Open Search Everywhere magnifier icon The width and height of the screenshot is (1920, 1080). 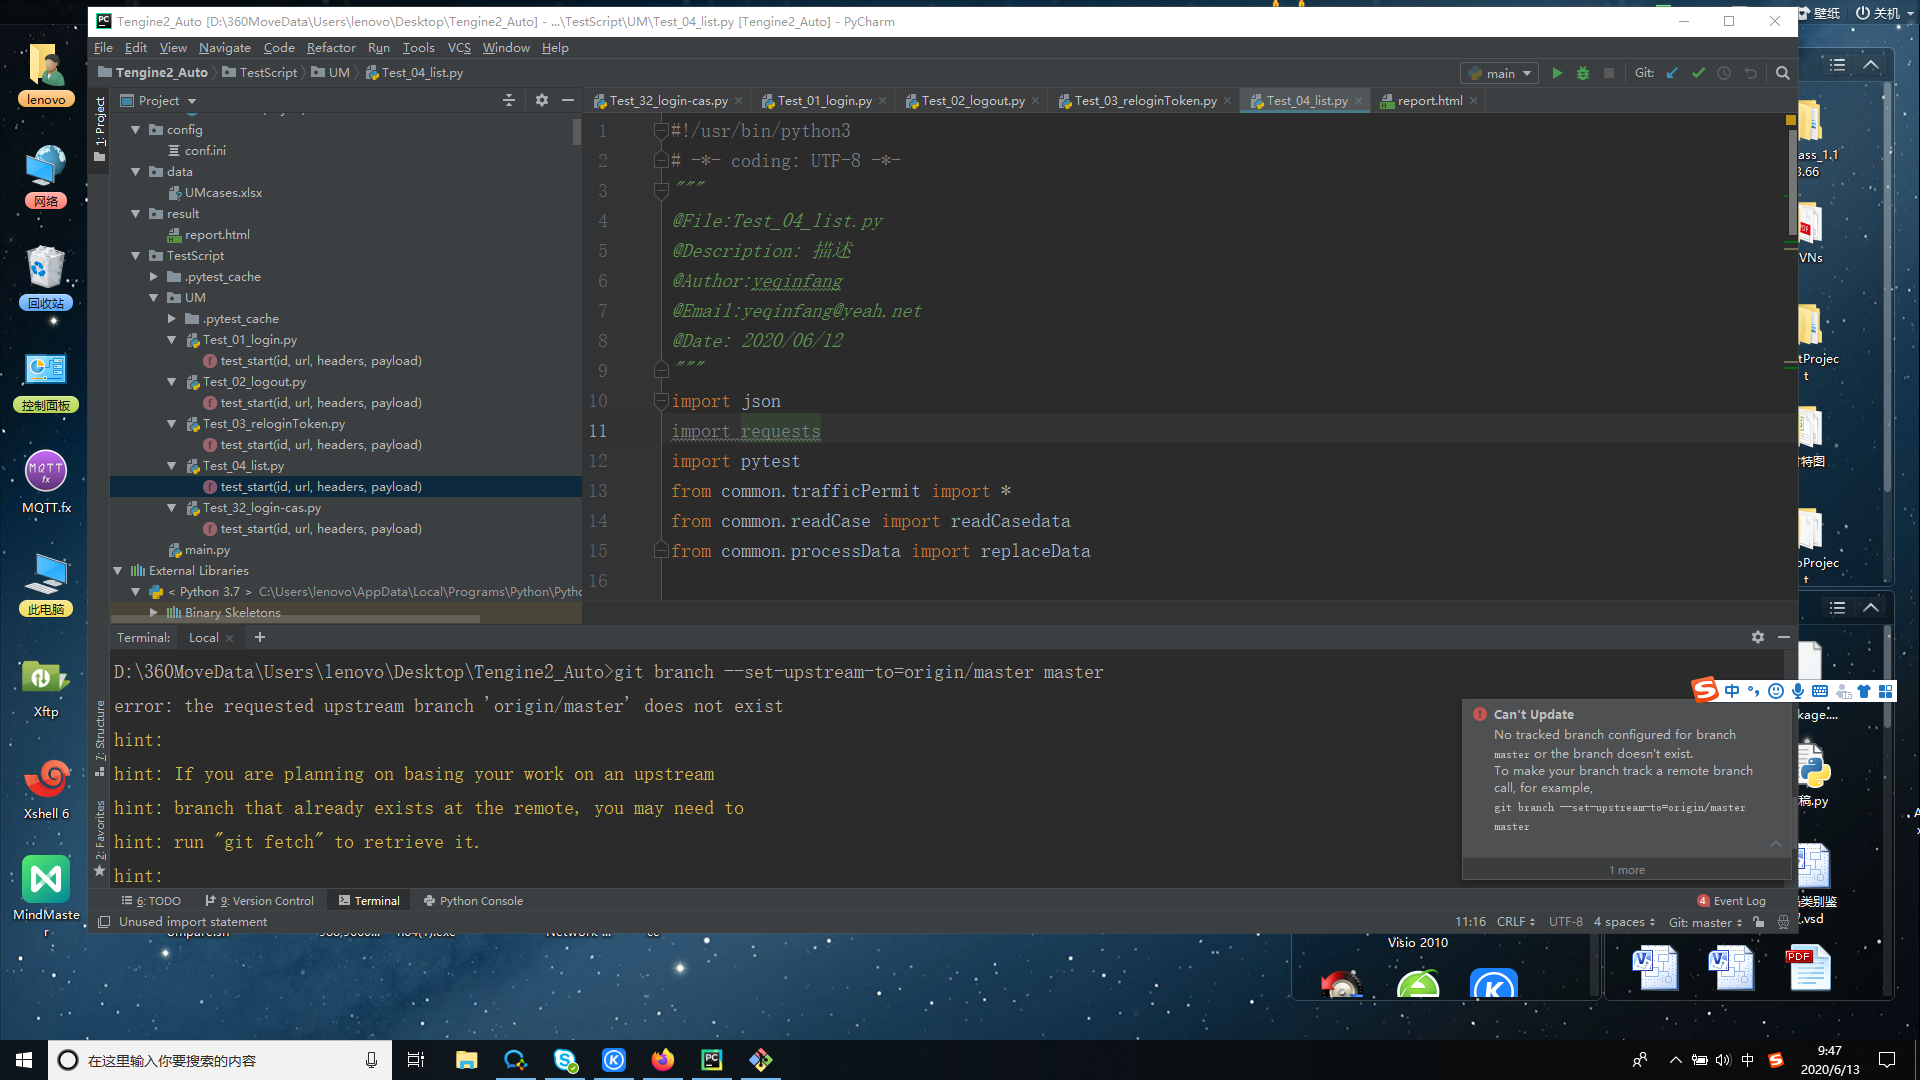point(1782,73)
